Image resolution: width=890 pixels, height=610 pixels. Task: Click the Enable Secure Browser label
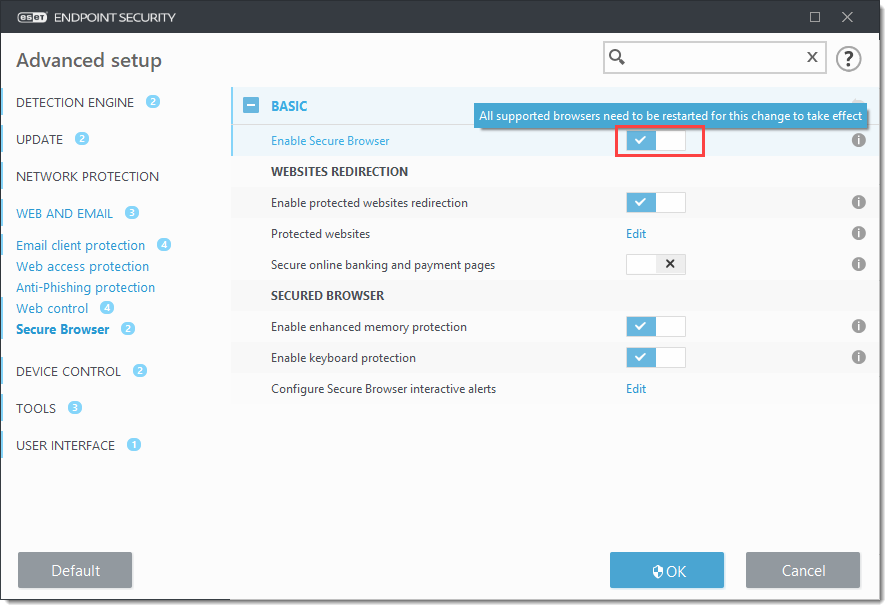point(330,141)
